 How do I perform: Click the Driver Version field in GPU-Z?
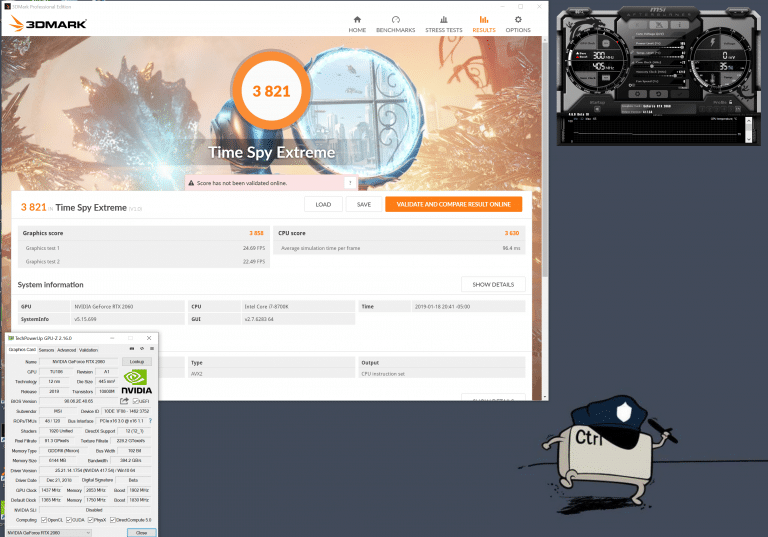click(x=95, y=470)
